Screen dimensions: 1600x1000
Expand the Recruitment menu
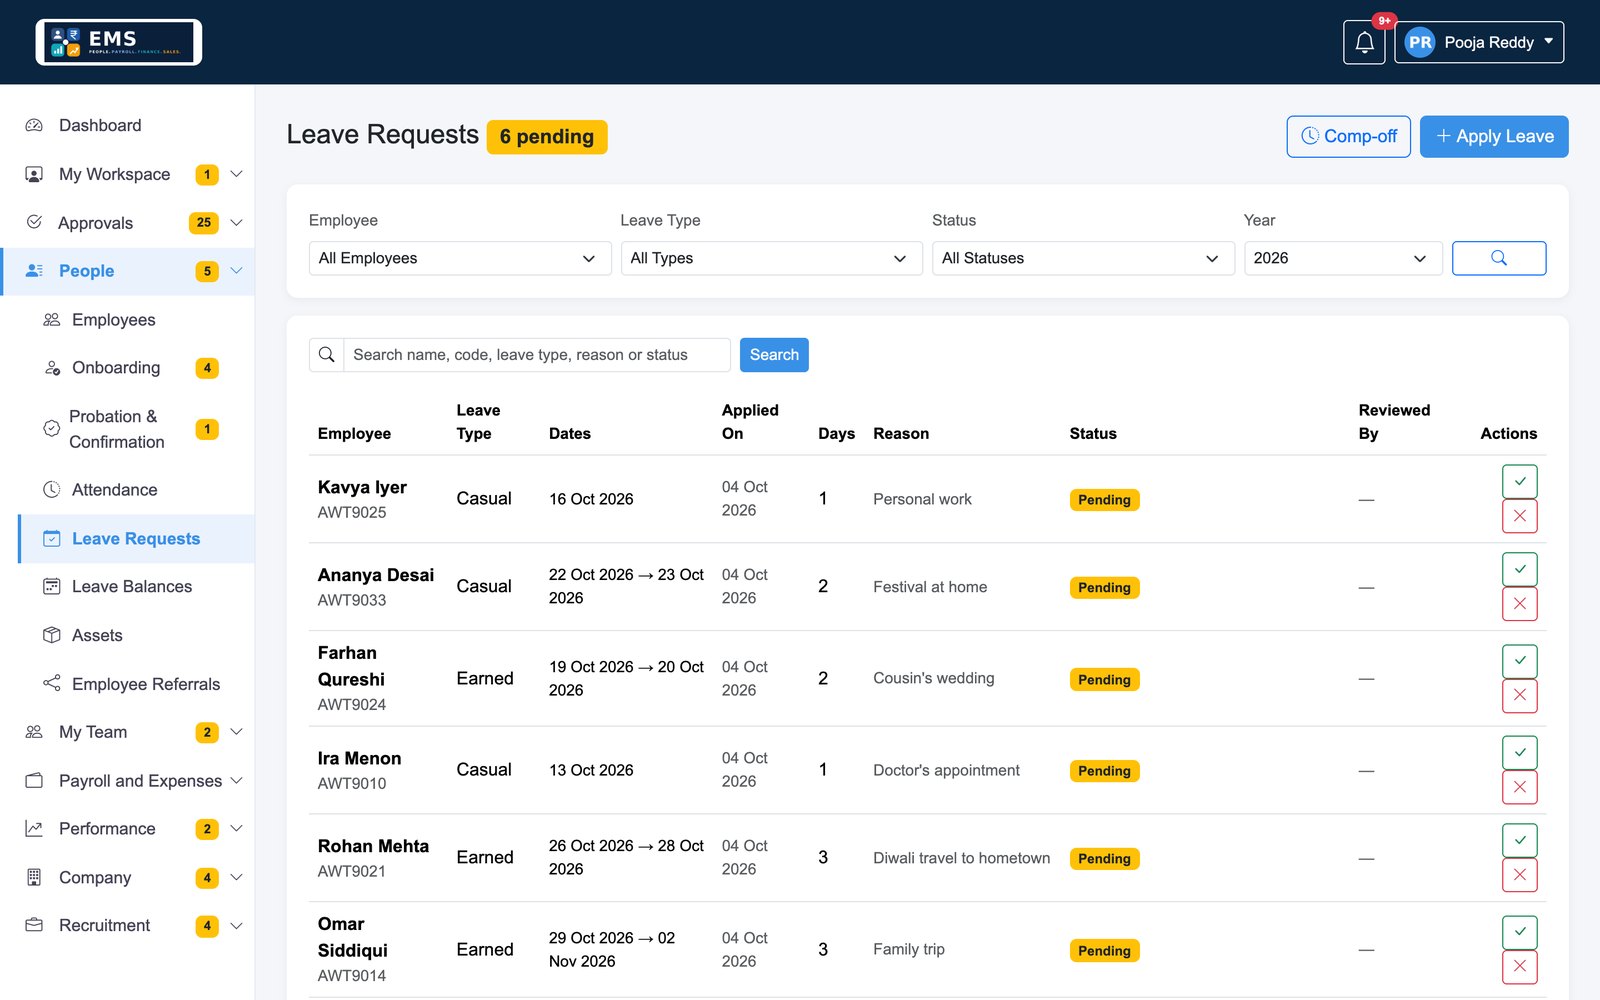click(127, 926)
